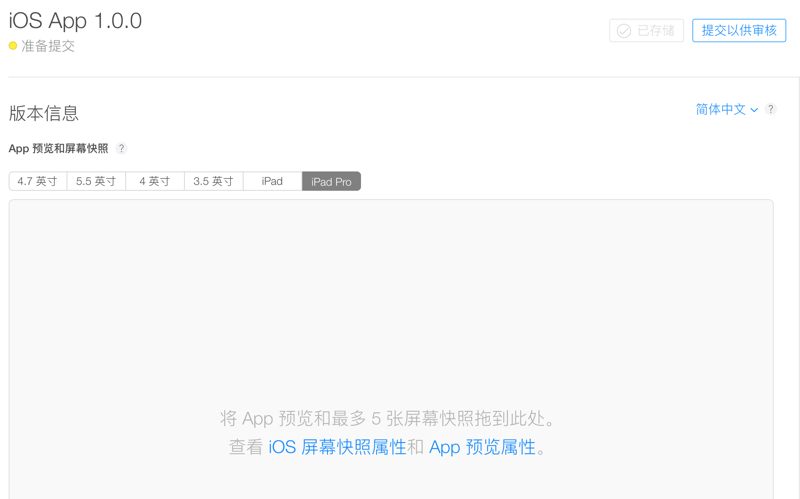
Task: Switch to the 4 英寸 tab
Action: [155, 181]
